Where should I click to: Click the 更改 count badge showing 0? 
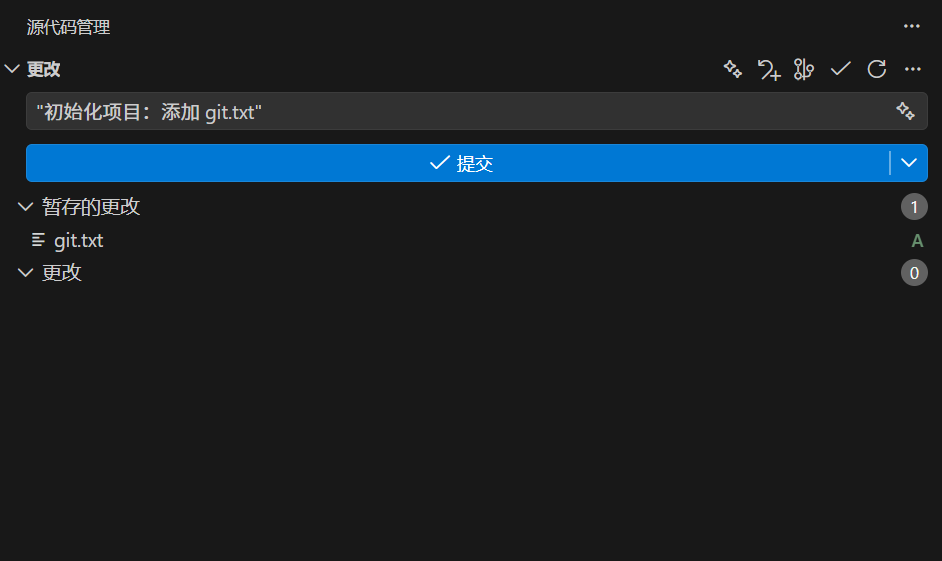(x=914, y=273)
